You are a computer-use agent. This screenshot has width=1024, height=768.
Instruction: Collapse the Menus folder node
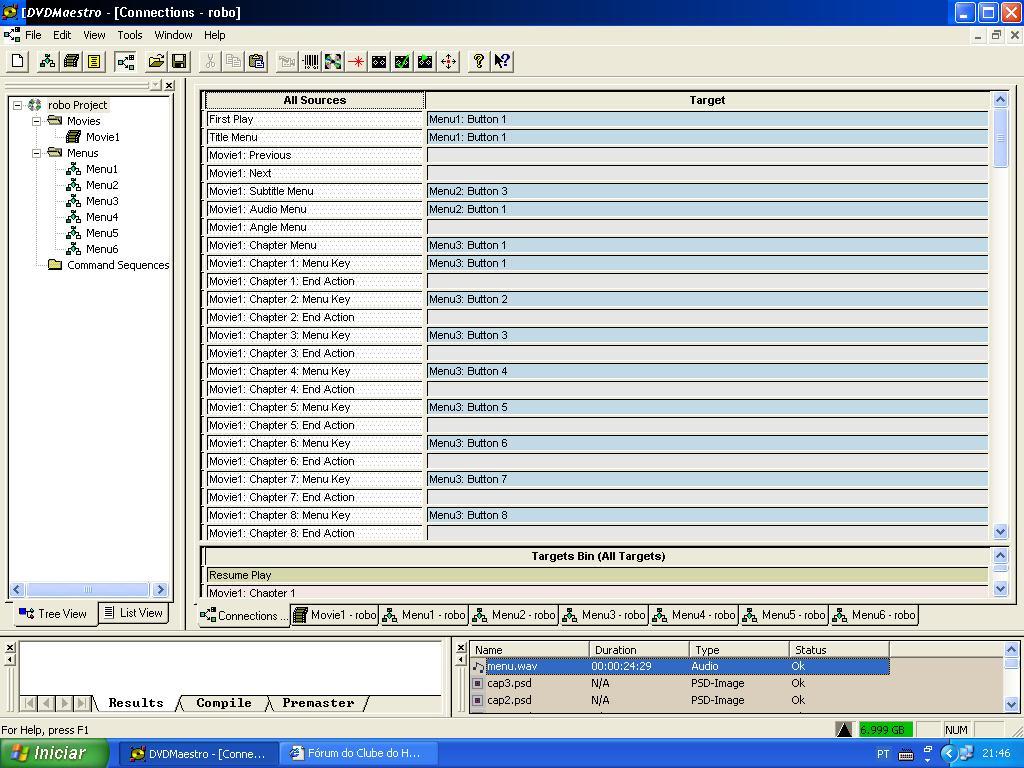click(x=37, y=153)
